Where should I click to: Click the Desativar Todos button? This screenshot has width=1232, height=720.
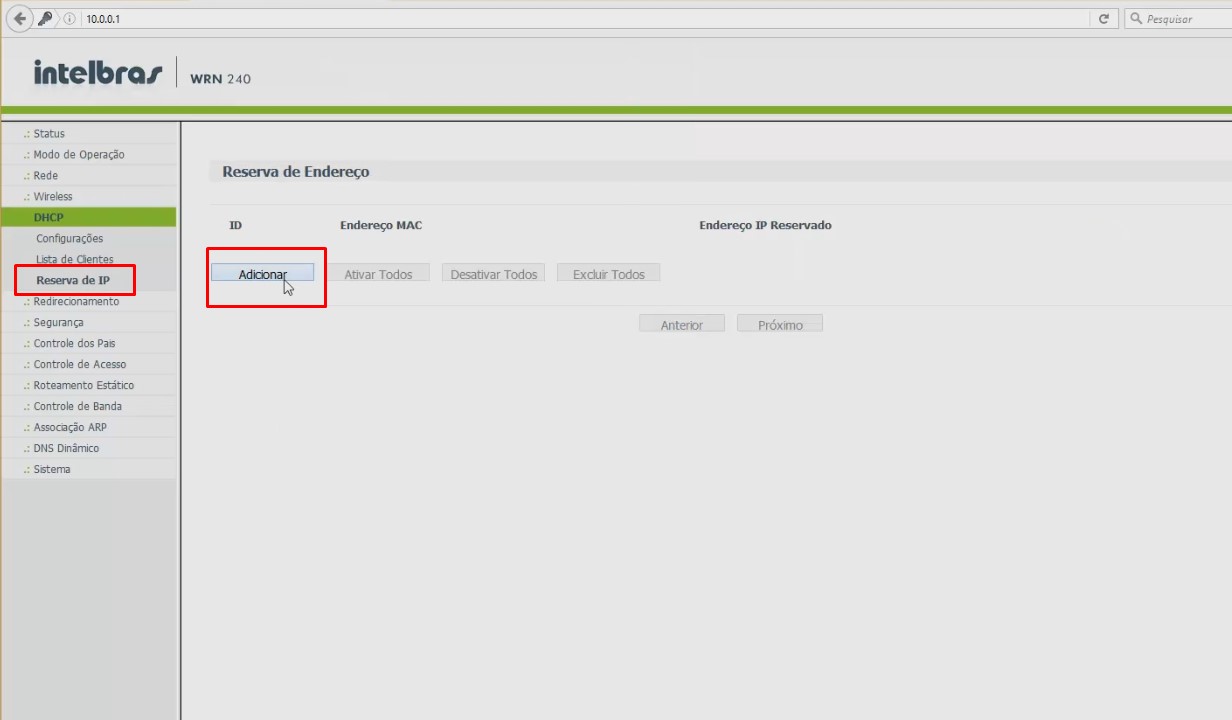494,274
